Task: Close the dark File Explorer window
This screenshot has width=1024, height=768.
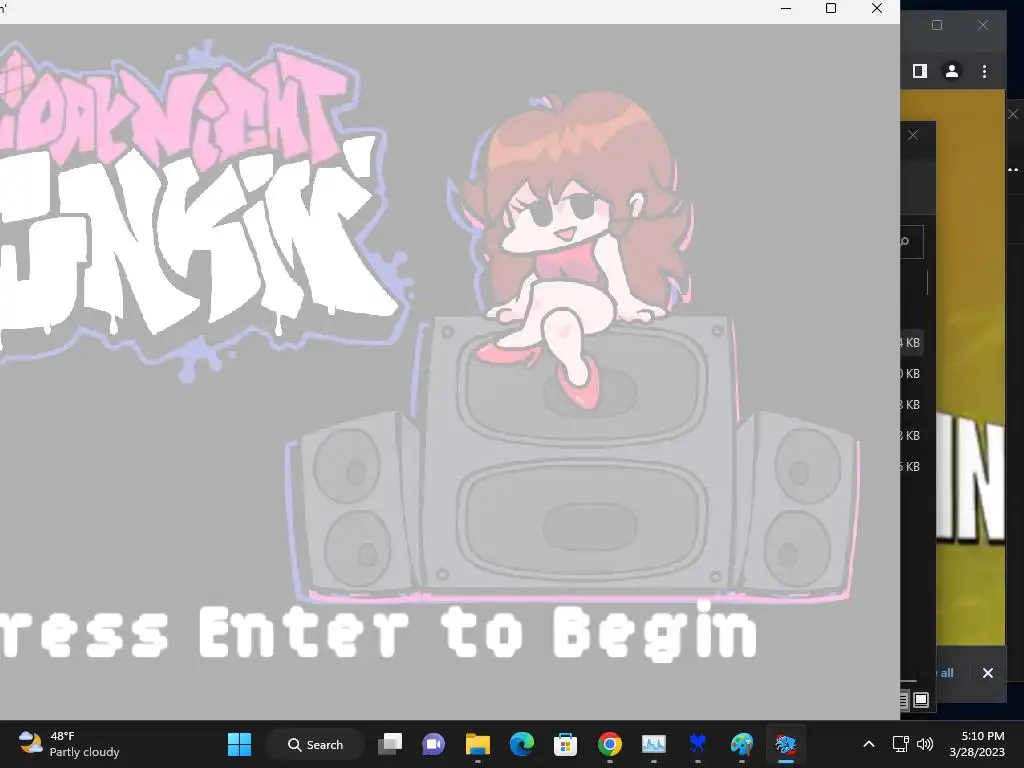Action: 913,135
